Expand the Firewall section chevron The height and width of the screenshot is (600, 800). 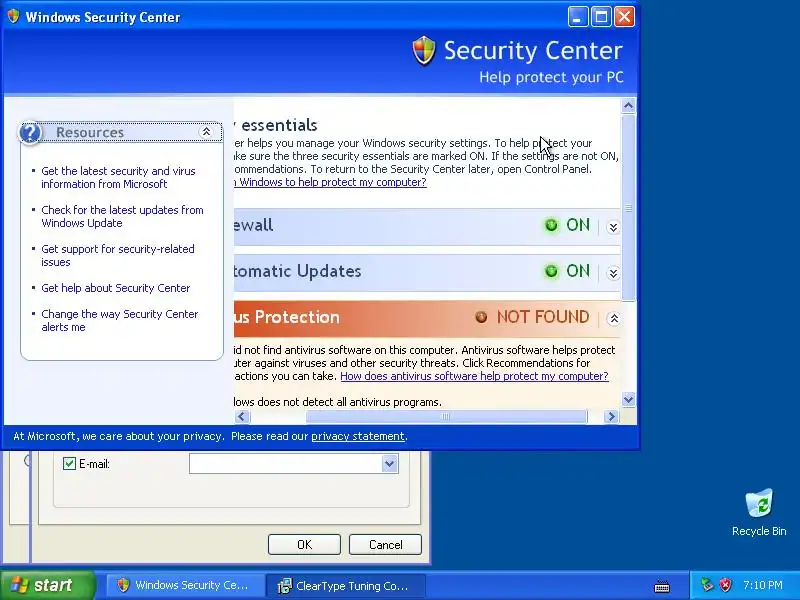click(x=613, y=227)
